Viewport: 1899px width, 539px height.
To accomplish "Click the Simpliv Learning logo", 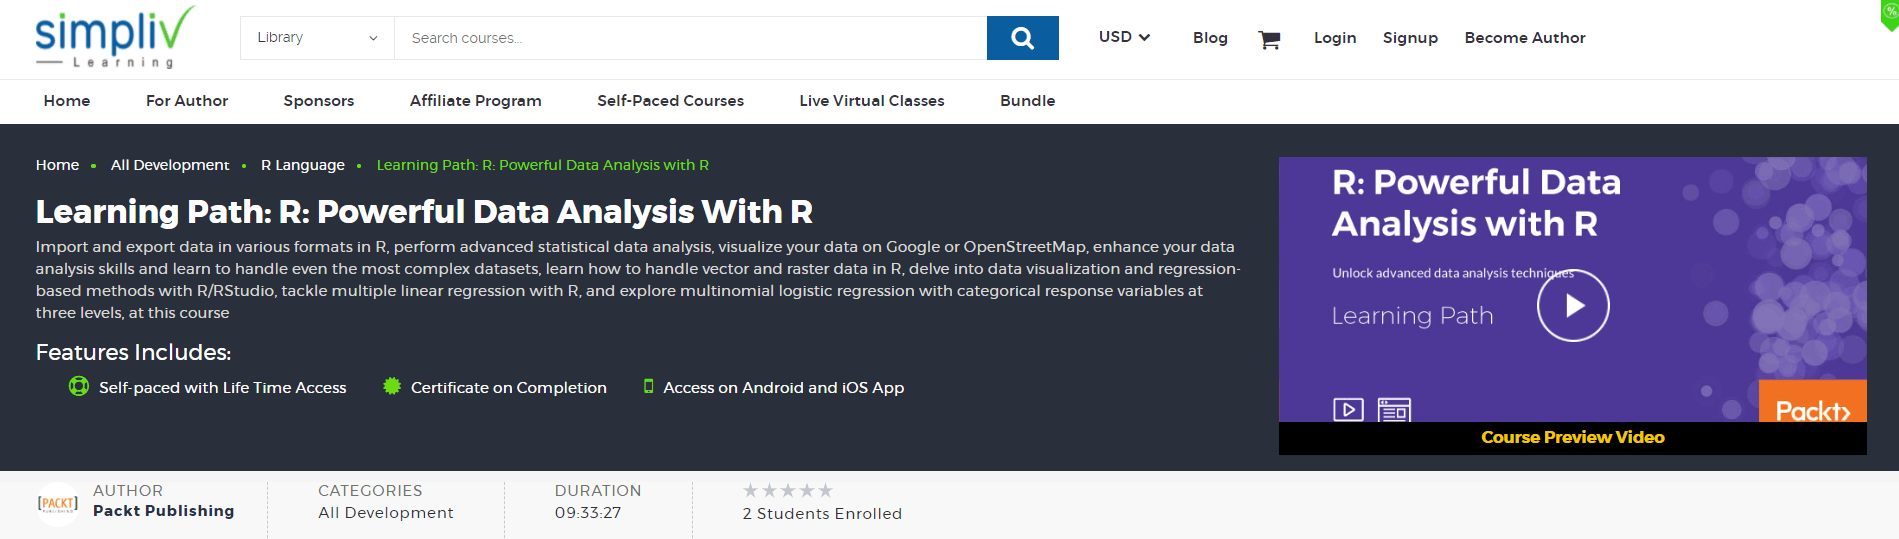I will (114, 38).
